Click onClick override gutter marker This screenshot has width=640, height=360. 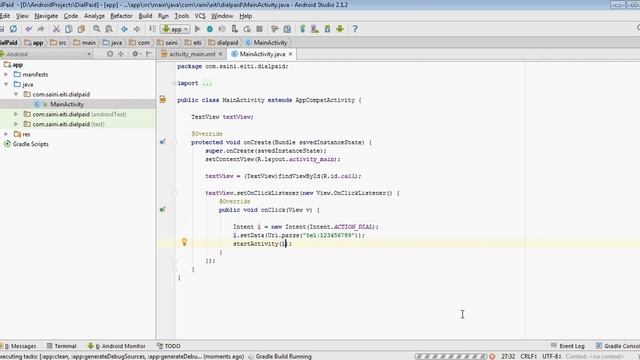tap(162, 210)
